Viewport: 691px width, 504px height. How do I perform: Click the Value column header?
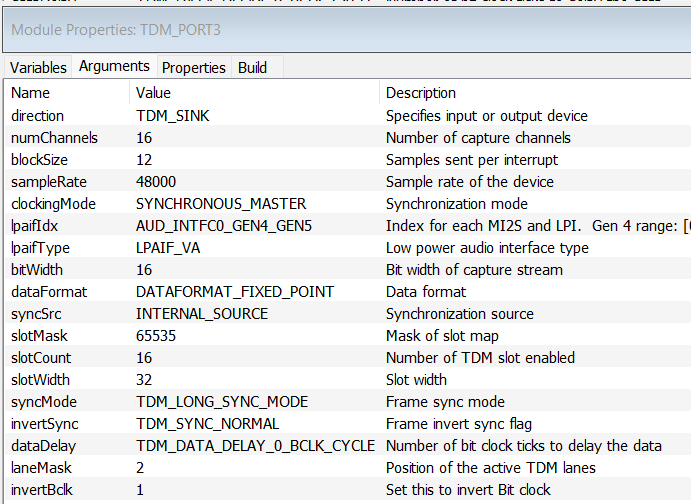point(156,93)
